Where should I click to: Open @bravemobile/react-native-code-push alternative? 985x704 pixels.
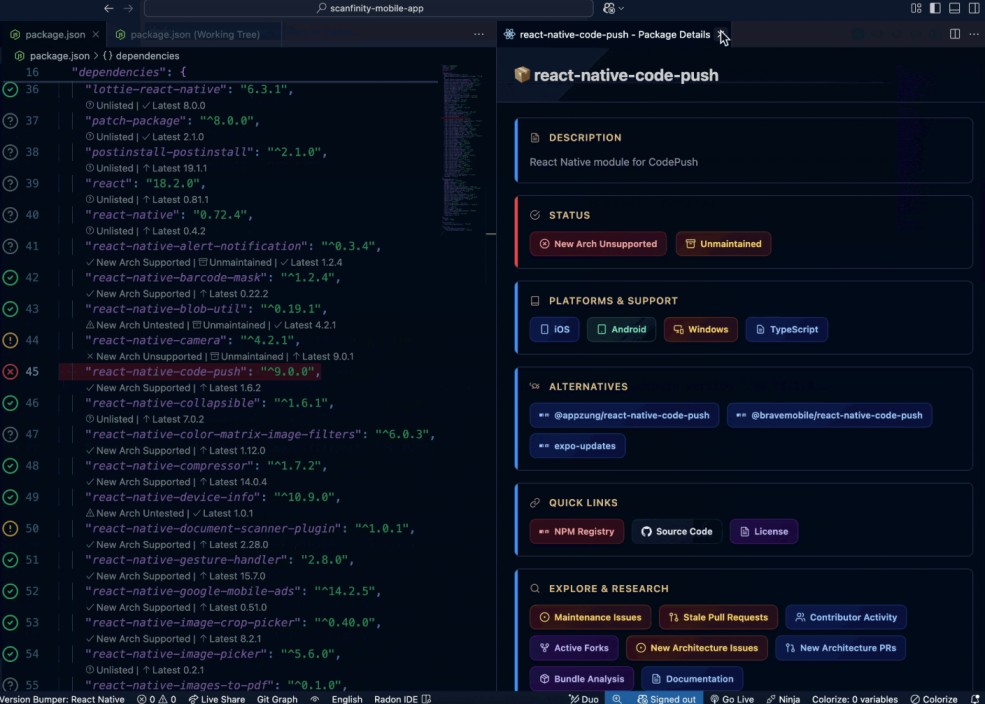point(829,415)
